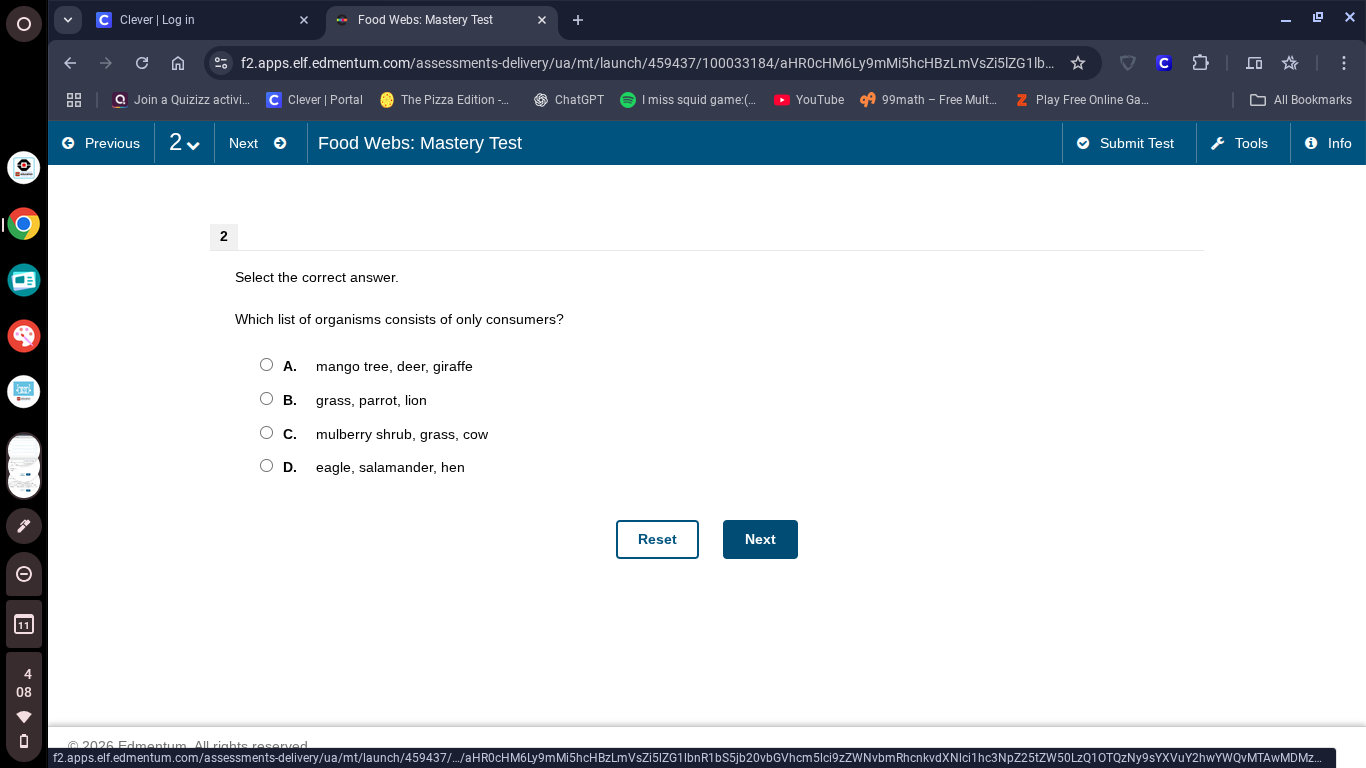Screen dimensions: 1366x768
Task: Click the browser extensions puzzle icon
Action: pos(1200,62)
